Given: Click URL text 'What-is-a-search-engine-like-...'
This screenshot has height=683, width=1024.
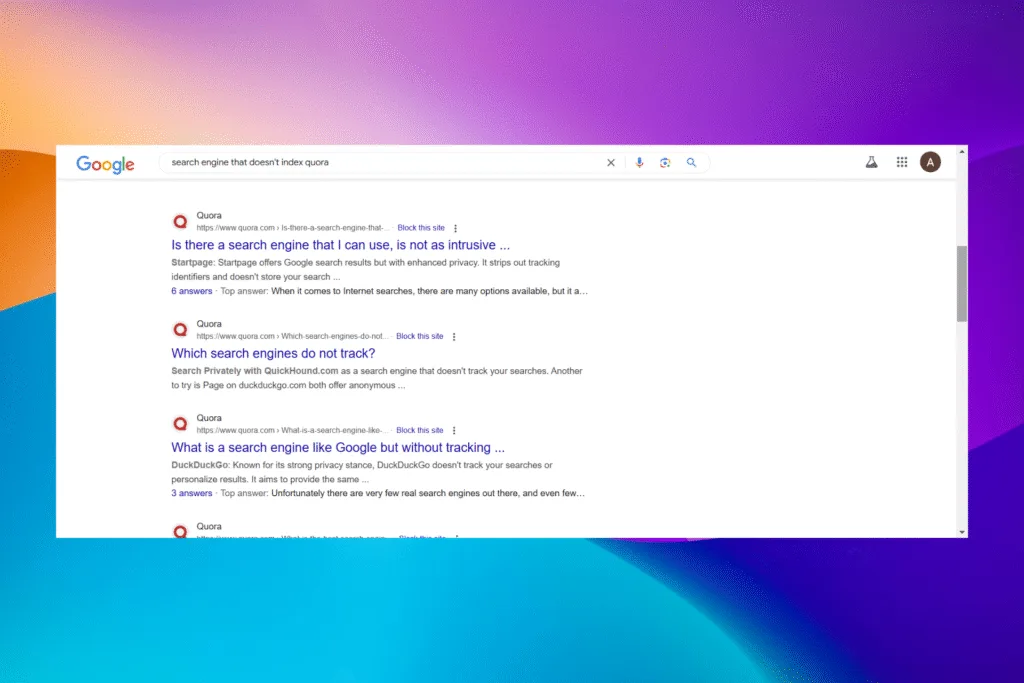Looking at the screenshot, I should point(334,430).
